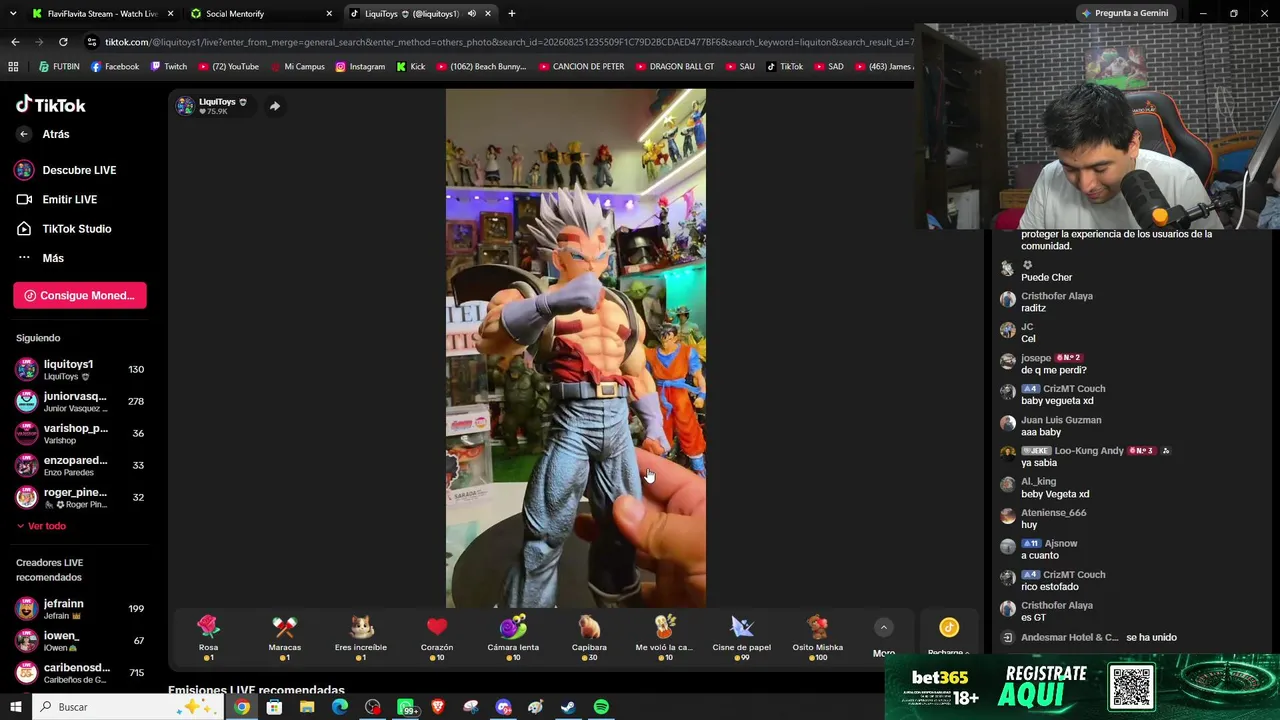Image resolution: width=1280 pixels, height=720 pixels.
Task: Mute audio on the LiquiToys tab
Action: [x=471, y=14]
